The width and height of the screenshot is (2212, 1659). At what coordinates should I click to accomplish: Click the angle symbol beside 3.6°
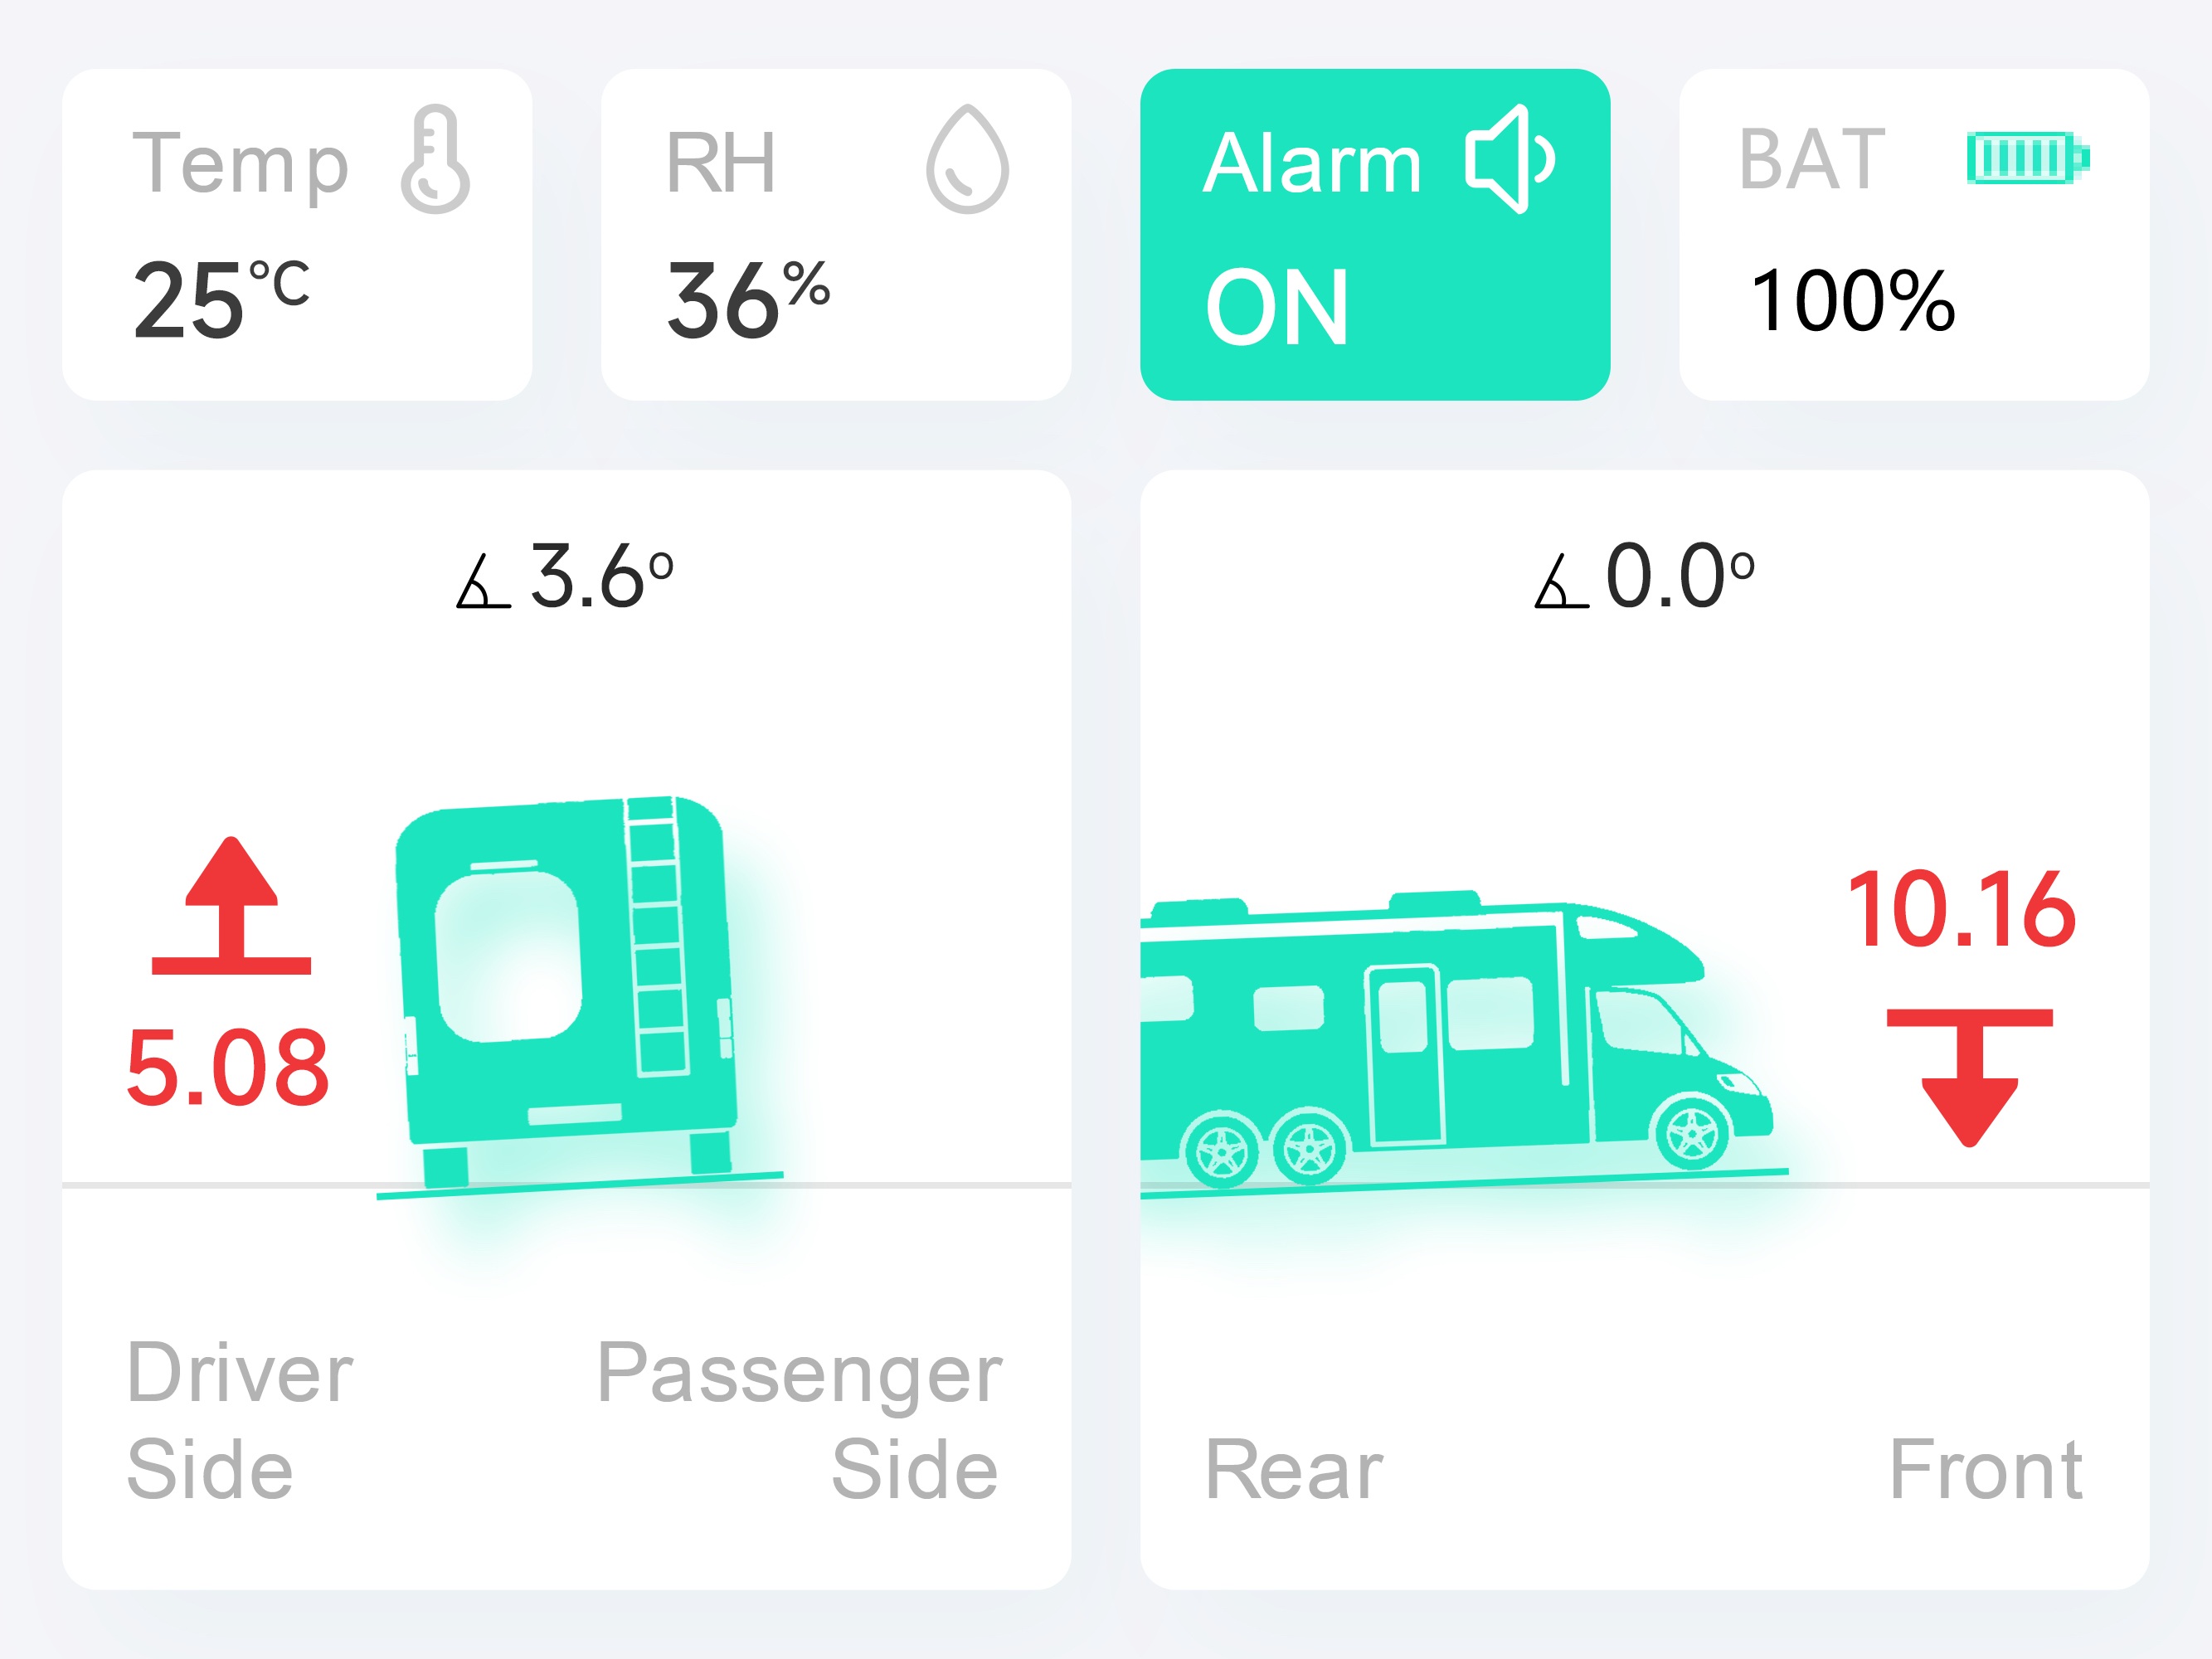(483, 582)
